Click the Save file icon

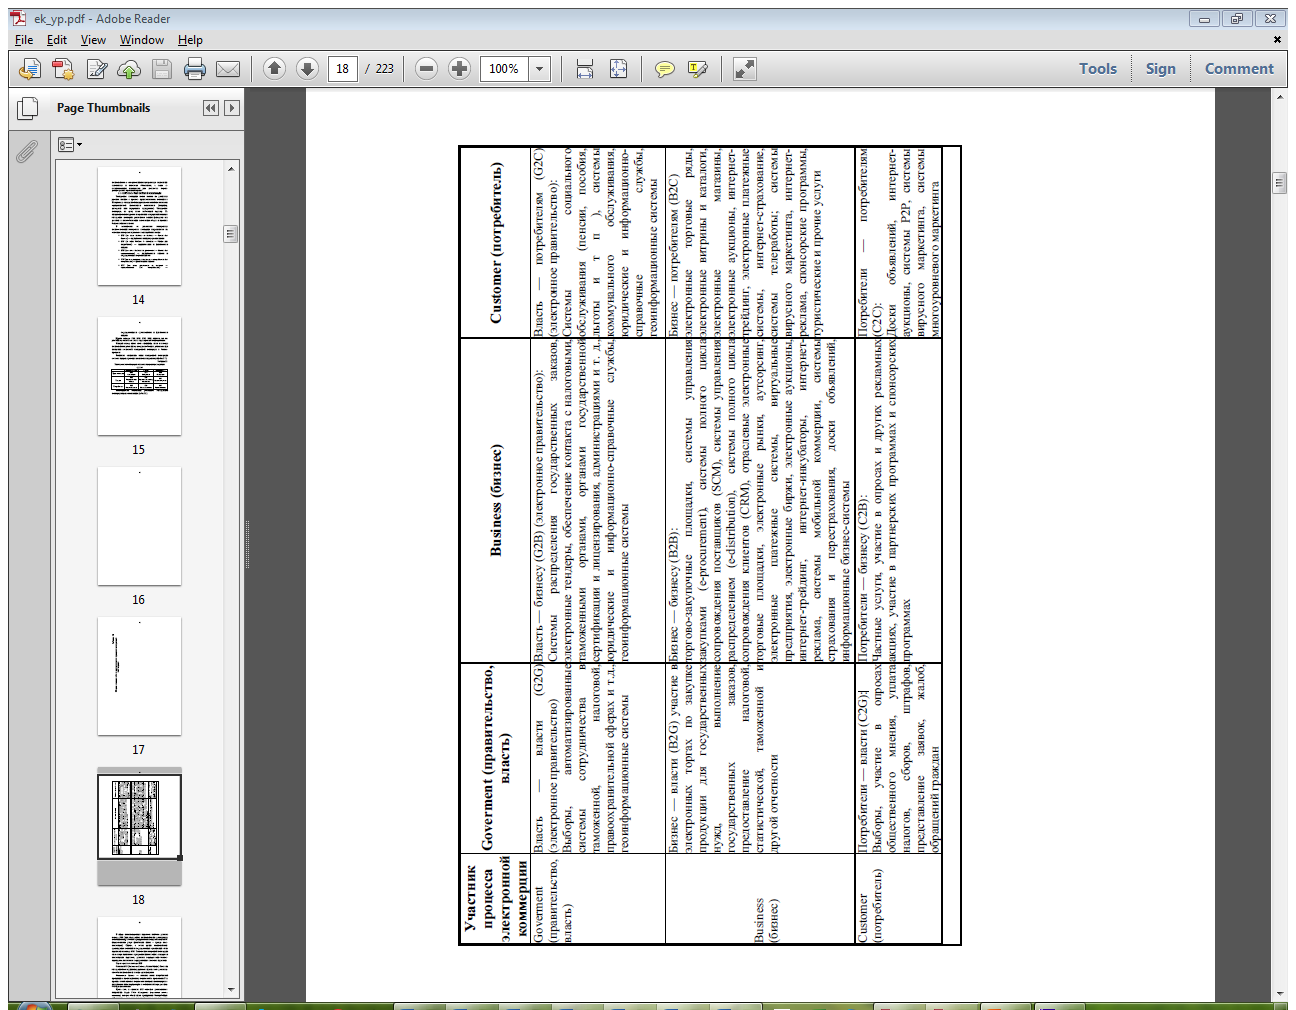162,69
